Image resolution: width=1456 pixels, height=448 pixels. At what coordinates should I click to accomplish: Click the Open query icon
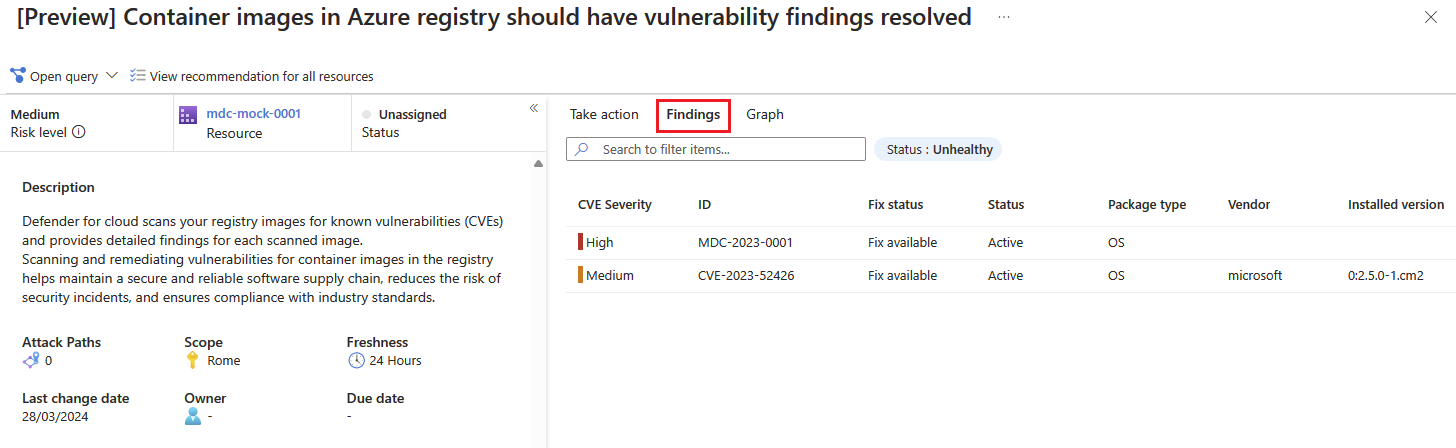(x=17, y=76)
